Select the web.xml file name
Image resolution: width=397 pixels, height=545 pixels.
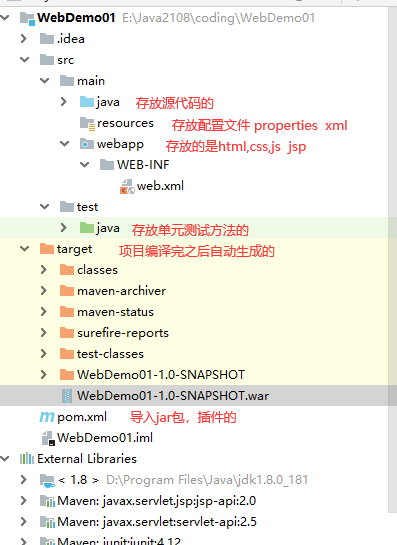160,186
